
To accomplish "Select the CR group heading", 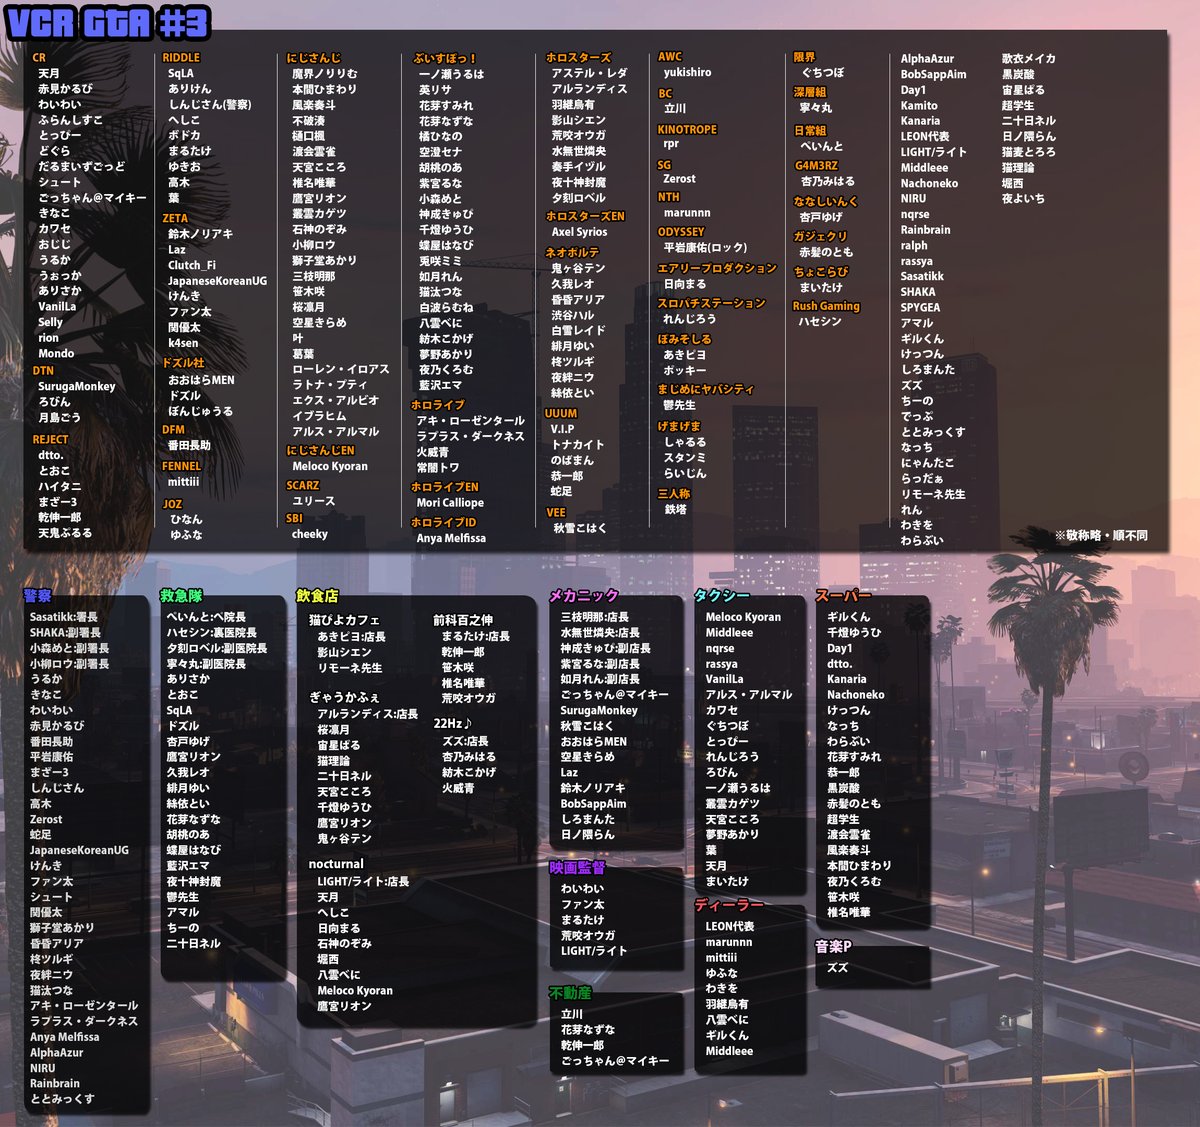I will [x=39, y=58].
